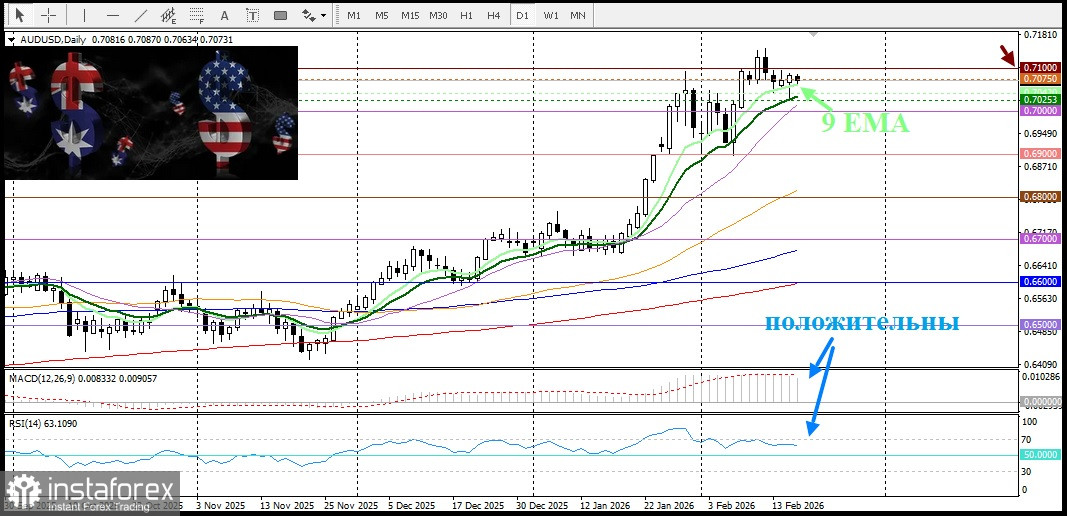Switch chart to M1 timeframe
This screenshot has height=516, width=1067.
[354, 15]
